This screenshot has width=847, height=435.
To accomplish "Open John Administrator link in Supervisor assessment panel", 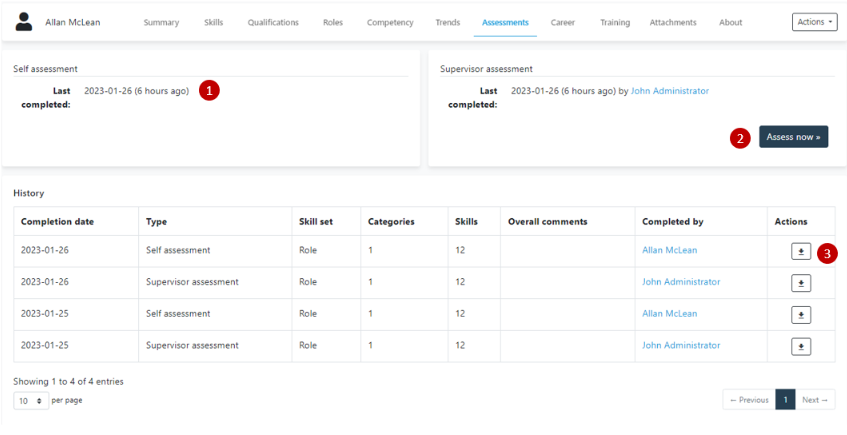I will click(x=669, y=91).
